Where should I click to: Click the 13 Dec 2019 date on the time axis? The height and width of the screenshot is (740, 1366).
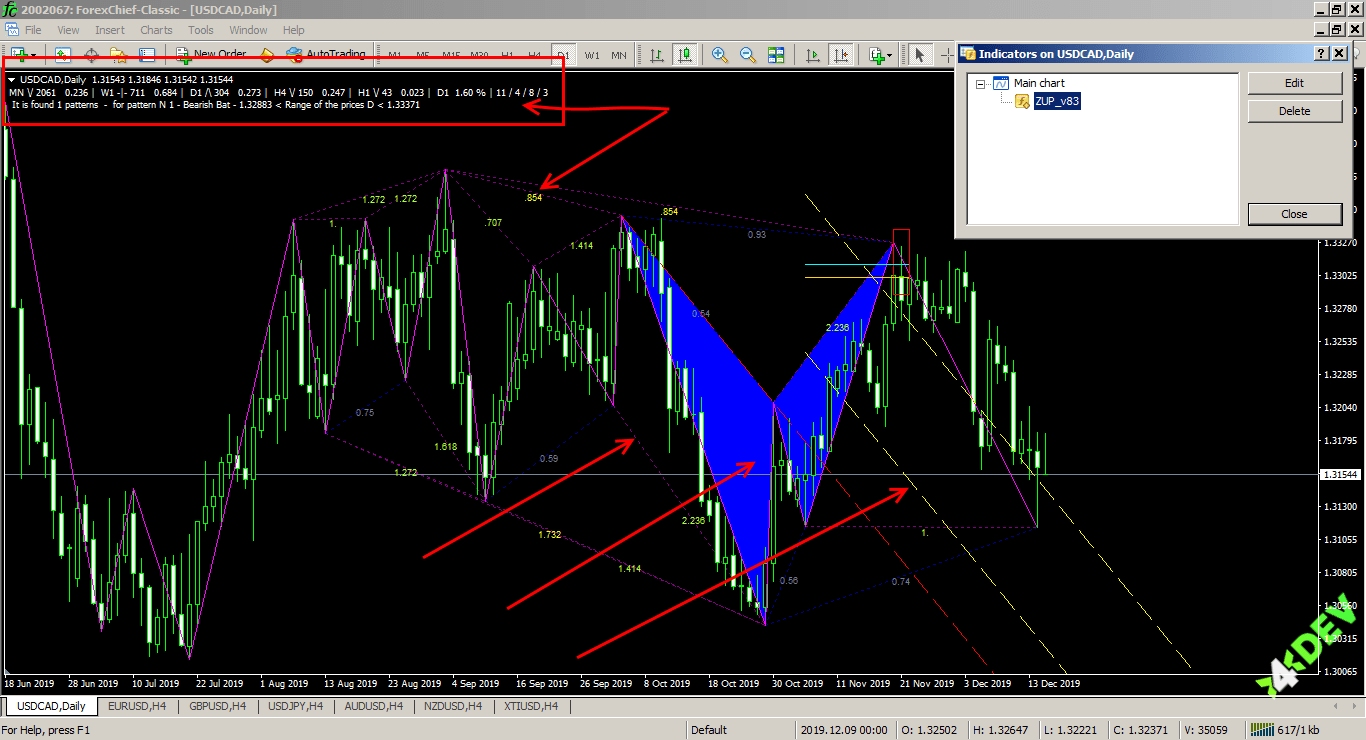(1052, 684)
